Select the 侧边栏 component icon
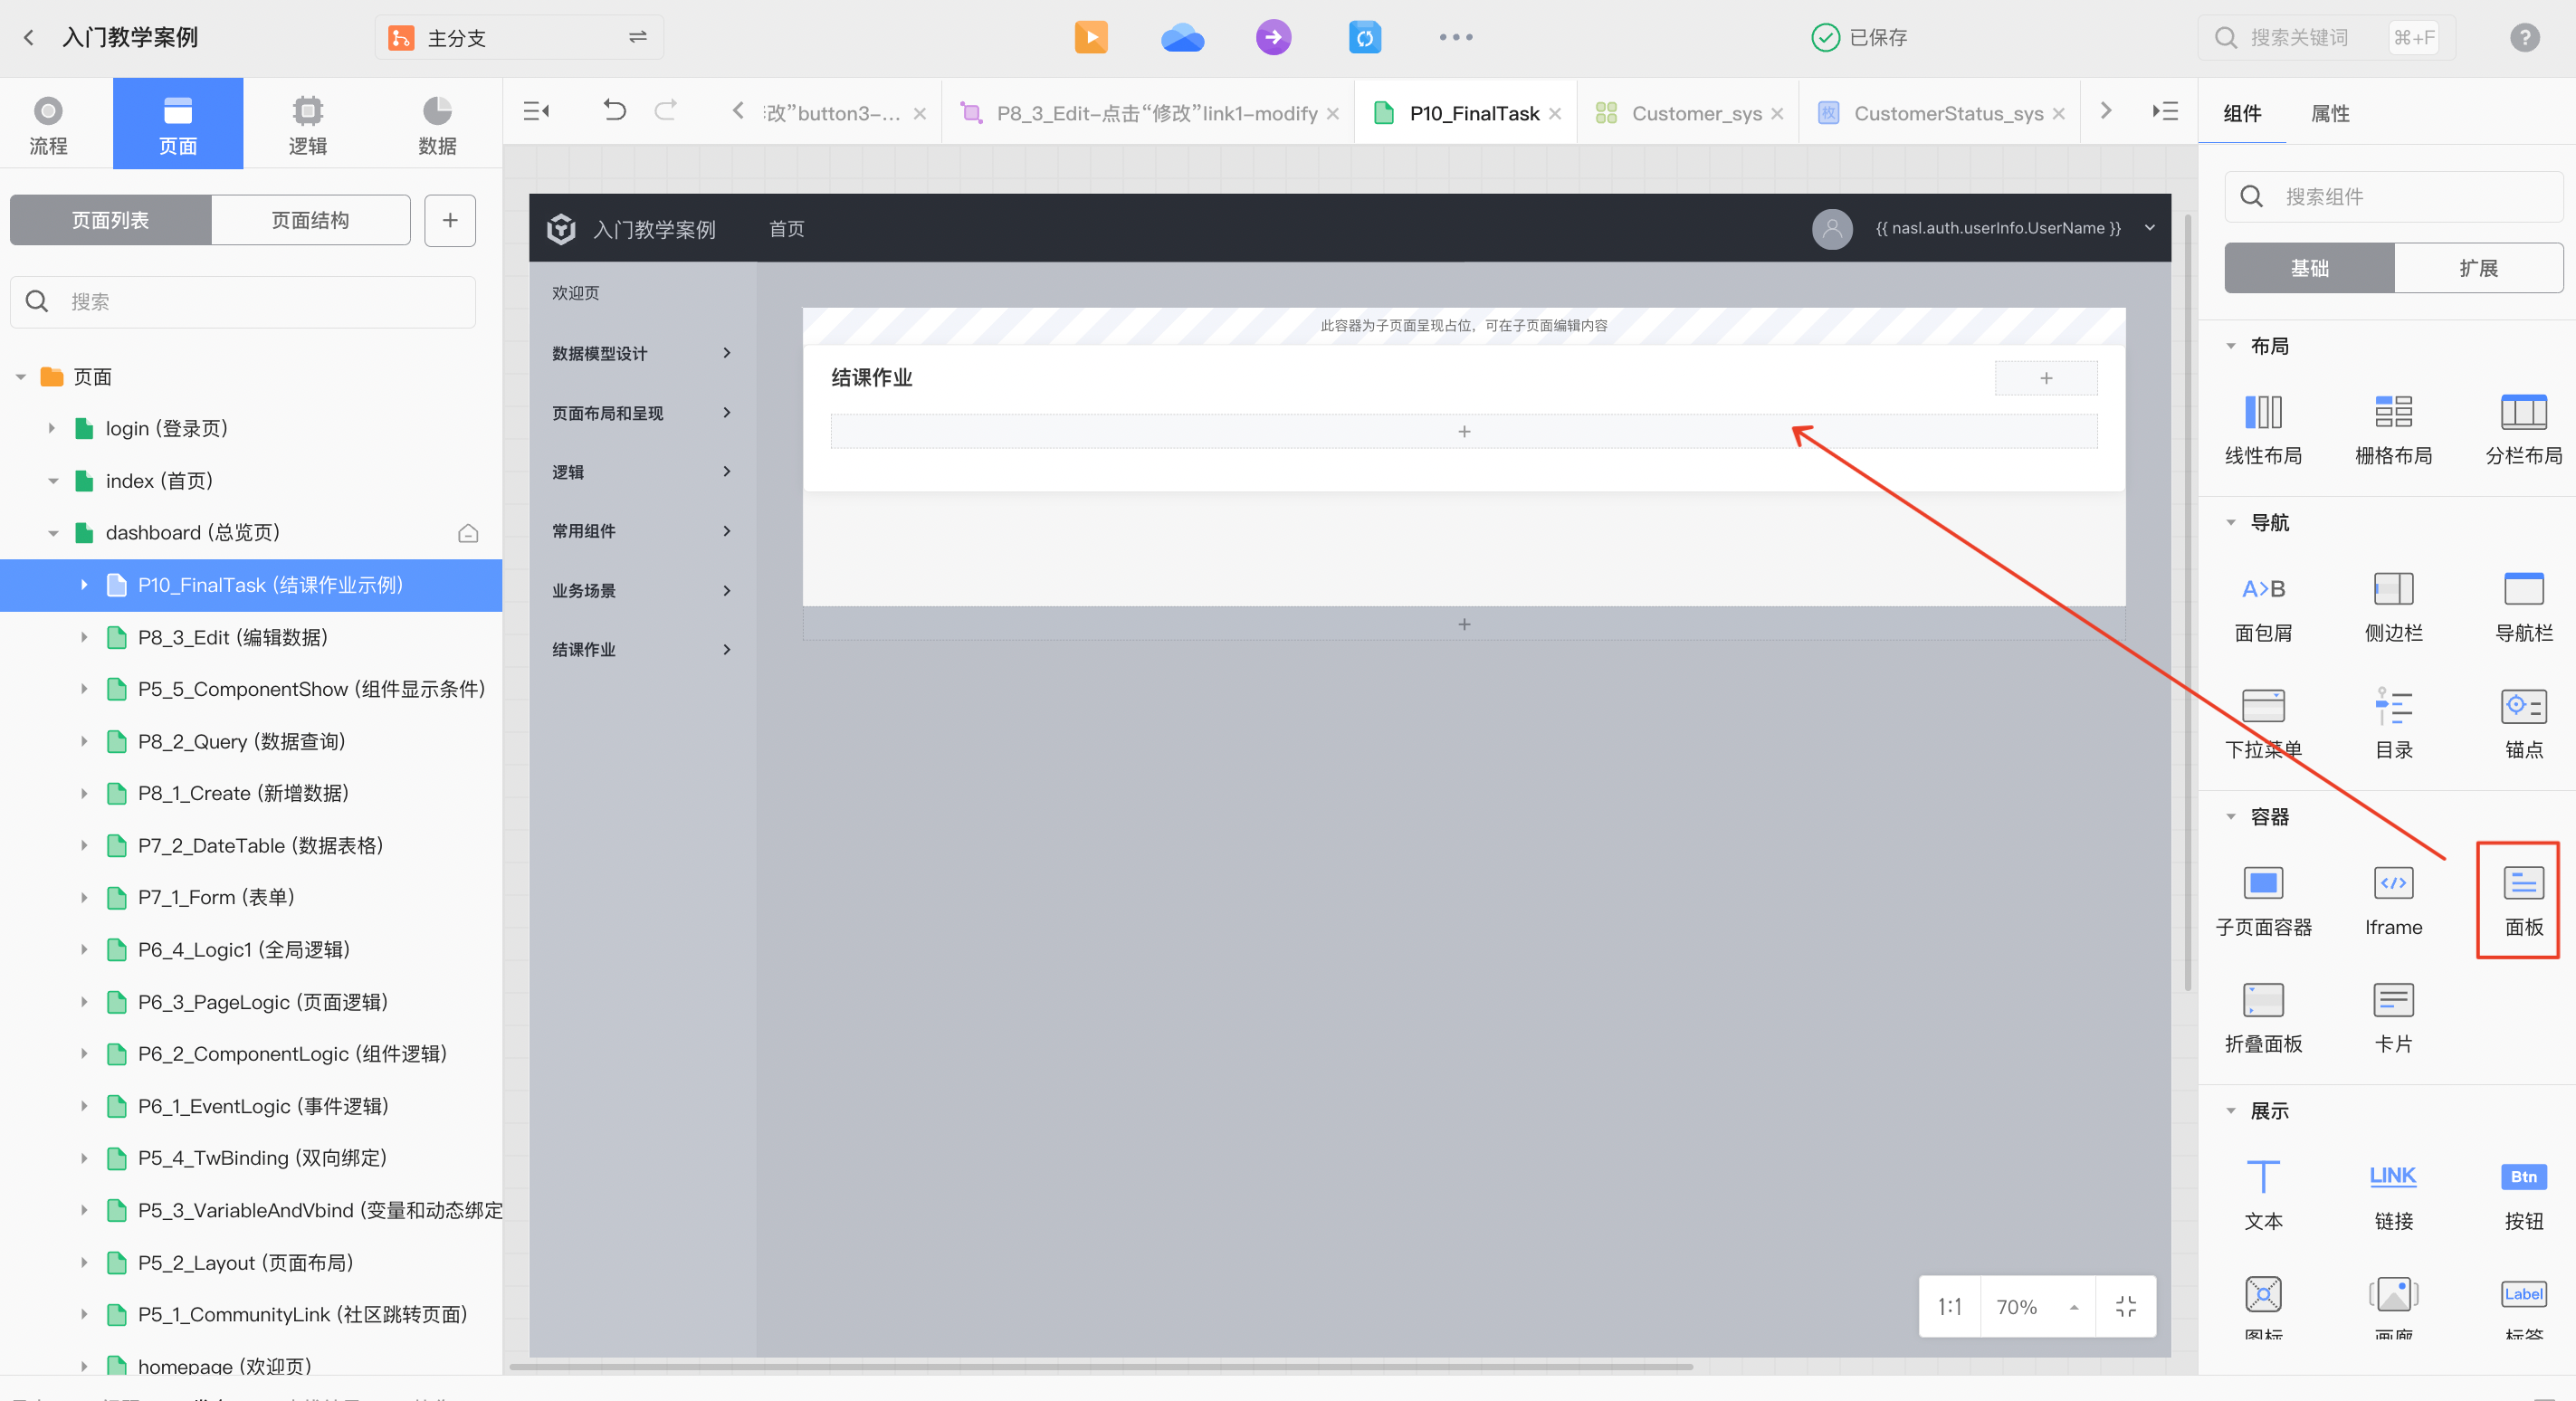Image resolution: width=2576 pixels, height=1401 pixels. [2393, 589]
